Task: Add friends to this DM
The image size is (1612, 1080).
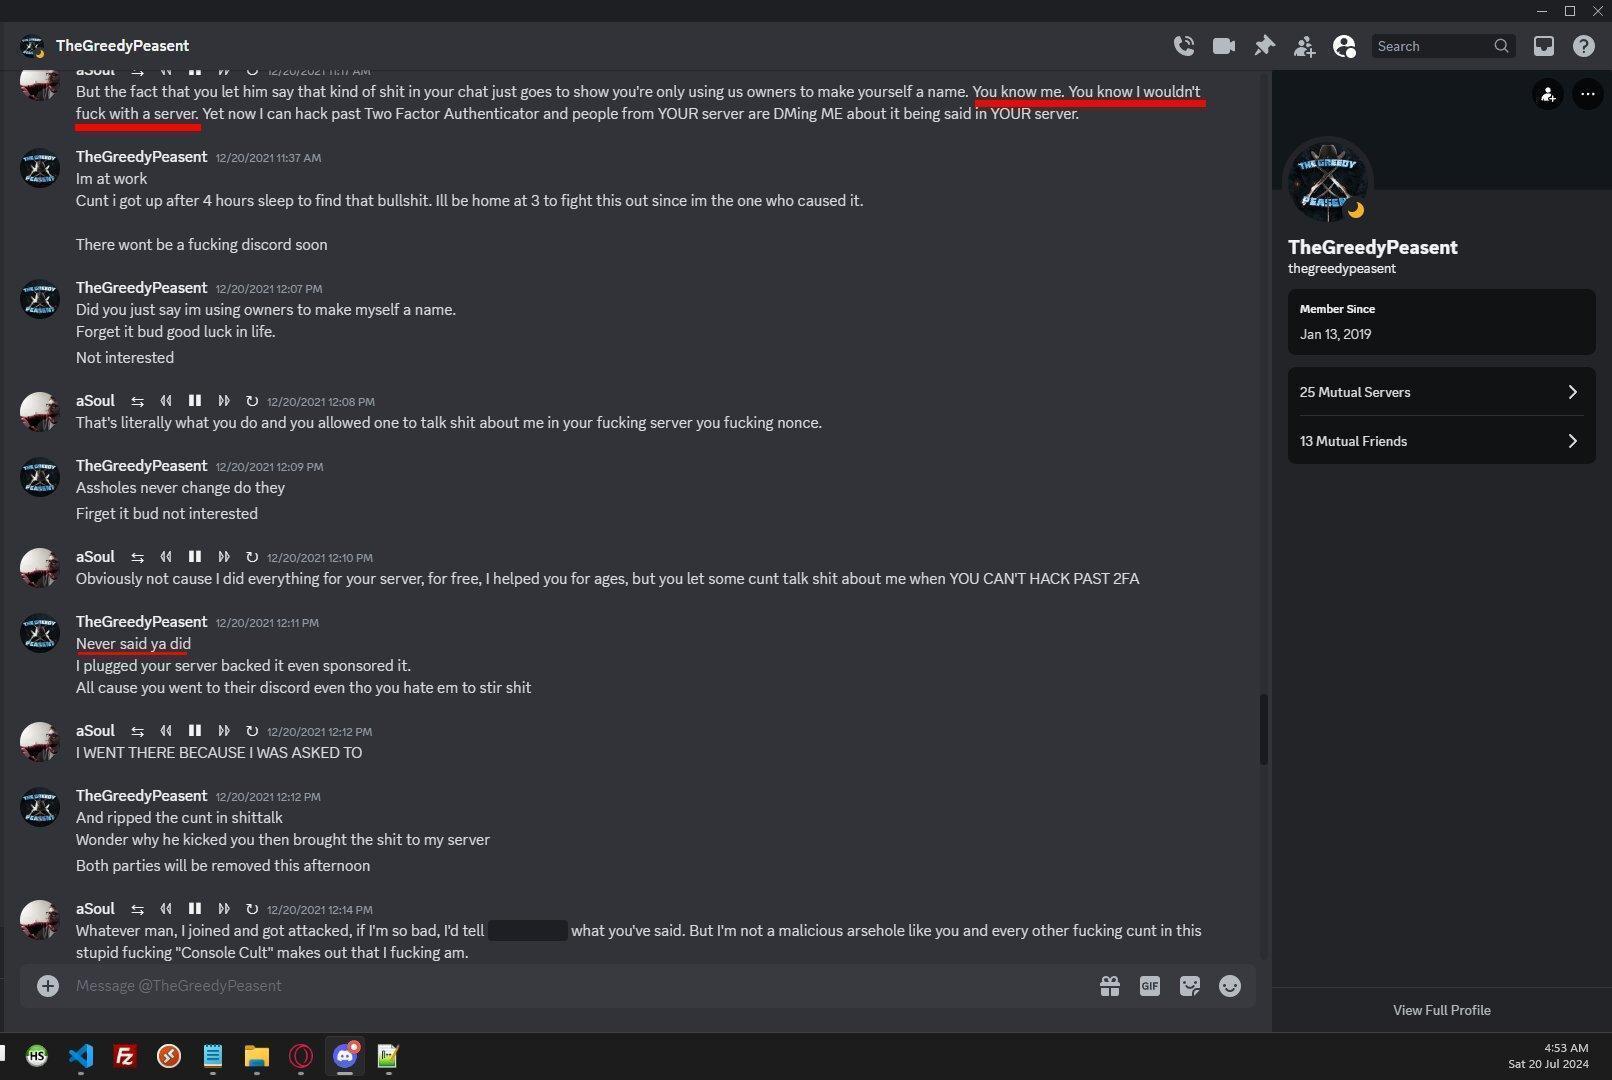Action: coord(1305,46)
